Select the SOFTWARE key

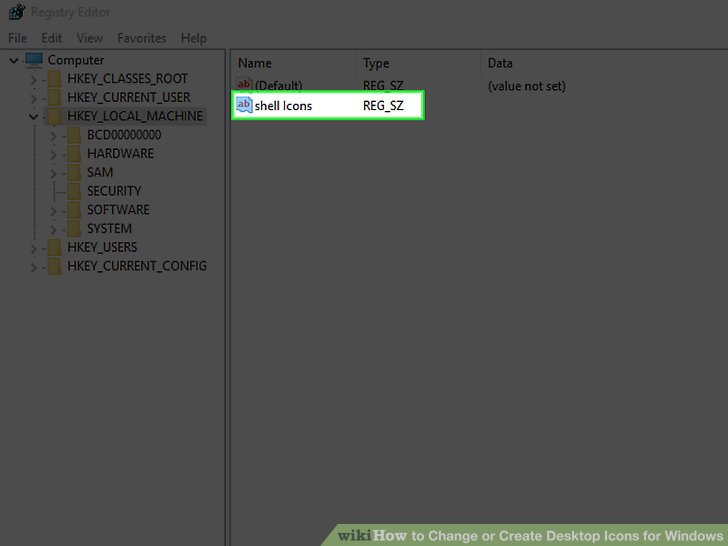[118, 210]
